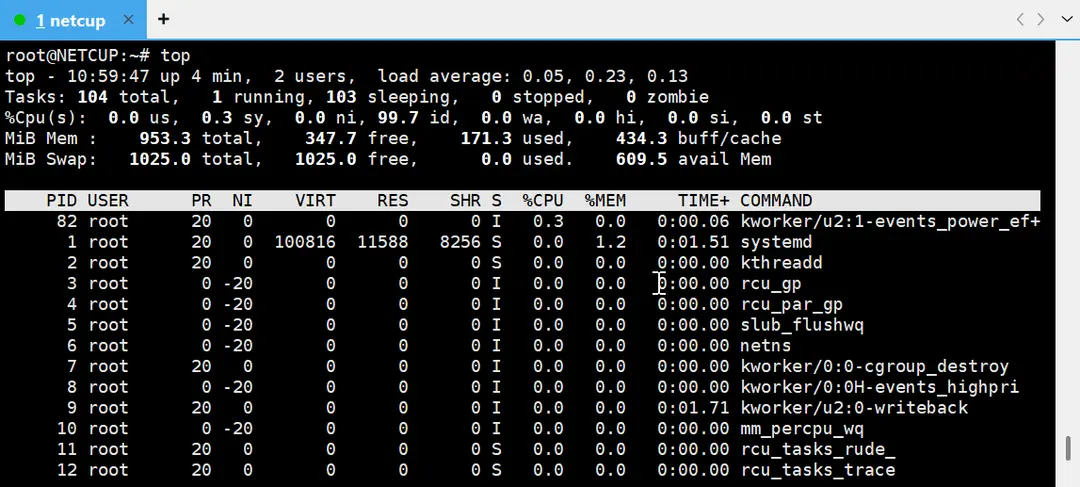Grab the terminal vertical scrollbar thumb

coord(1067,446)
